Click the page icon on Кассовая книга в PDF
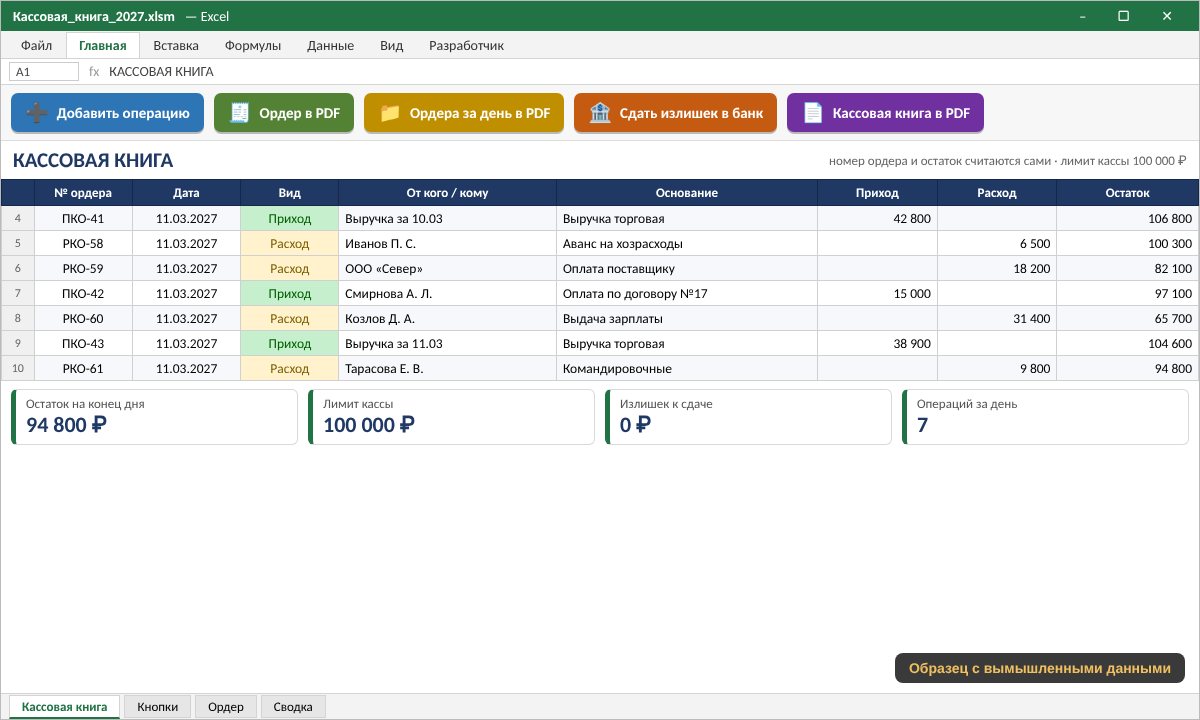Screen dimensions: 1200x720 click(813, 113)
